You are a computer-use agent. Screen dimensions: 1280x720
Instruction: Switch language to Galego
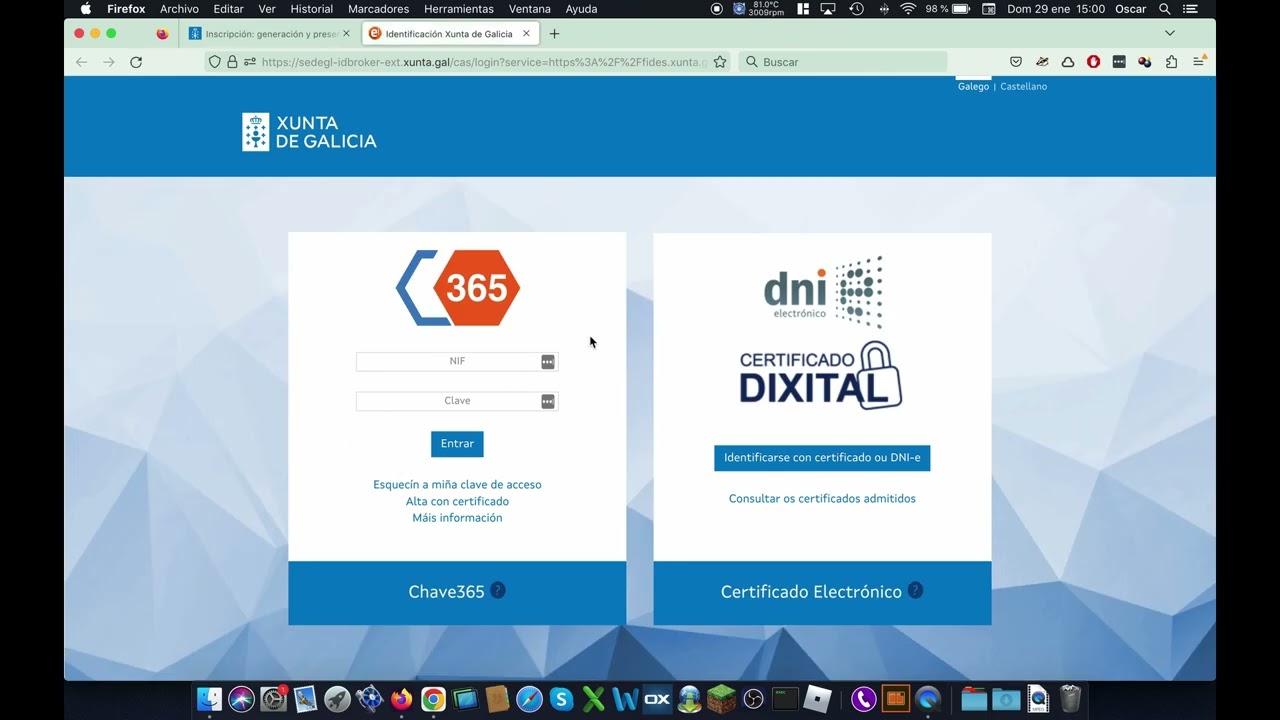coord(973,87)
